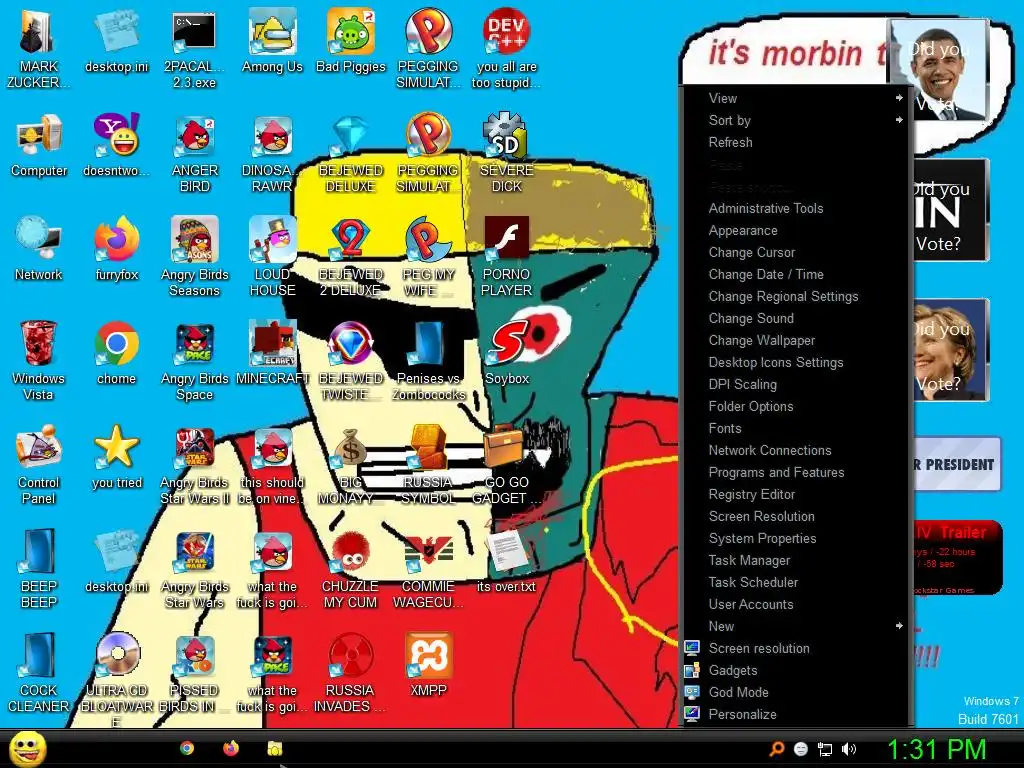Choose Gadgets in the context menu
Image resolution: width=1024 pixels, height=768 pixels.
coord(796,670)
